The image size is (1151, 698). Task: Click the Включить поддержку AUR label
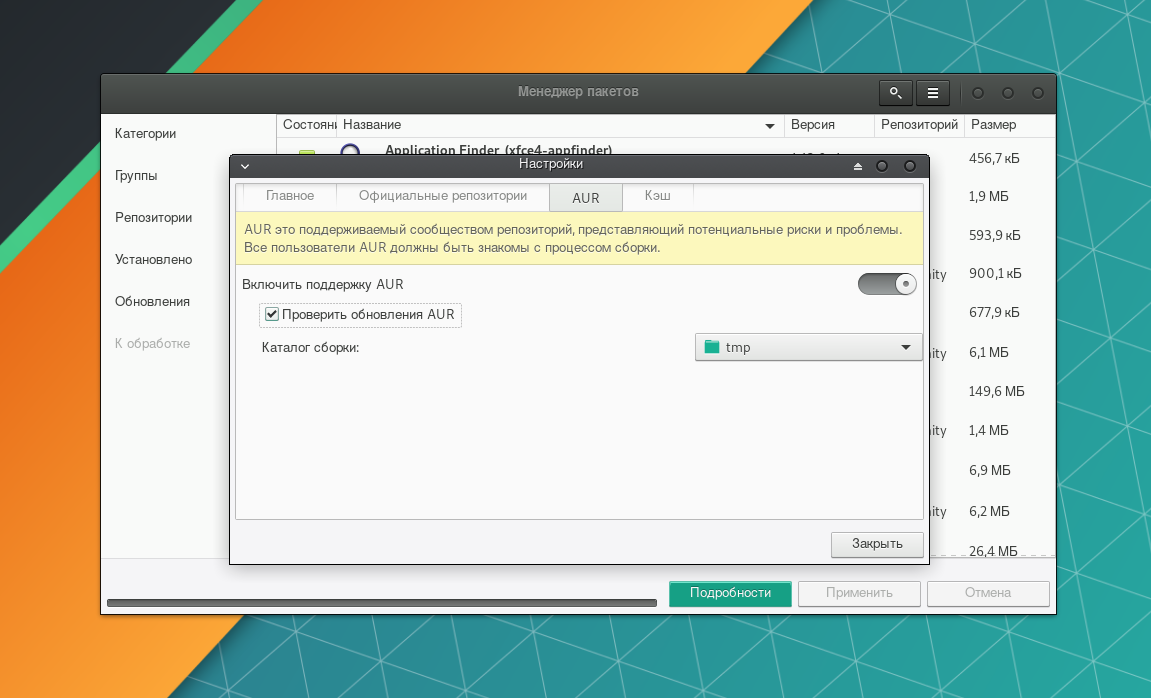point(323,284)
